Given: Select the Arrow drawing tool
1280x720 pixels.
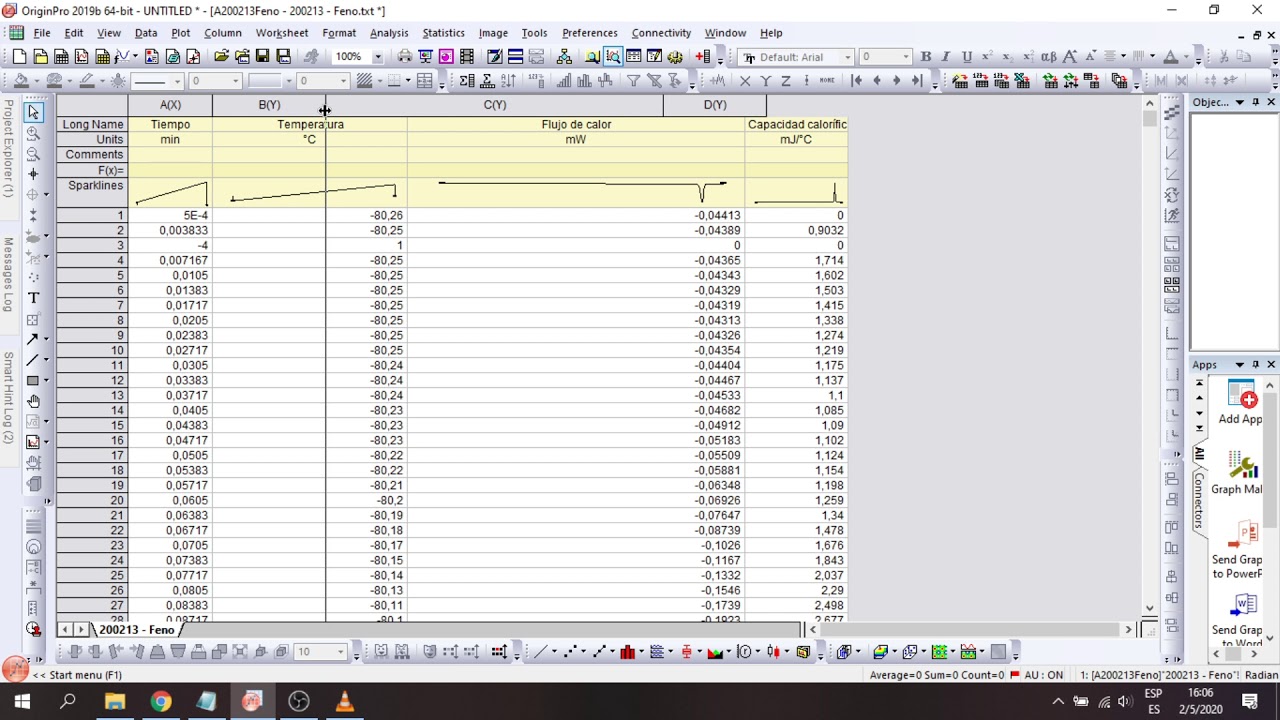Looking at the screenshot, I should click(32, 339).
